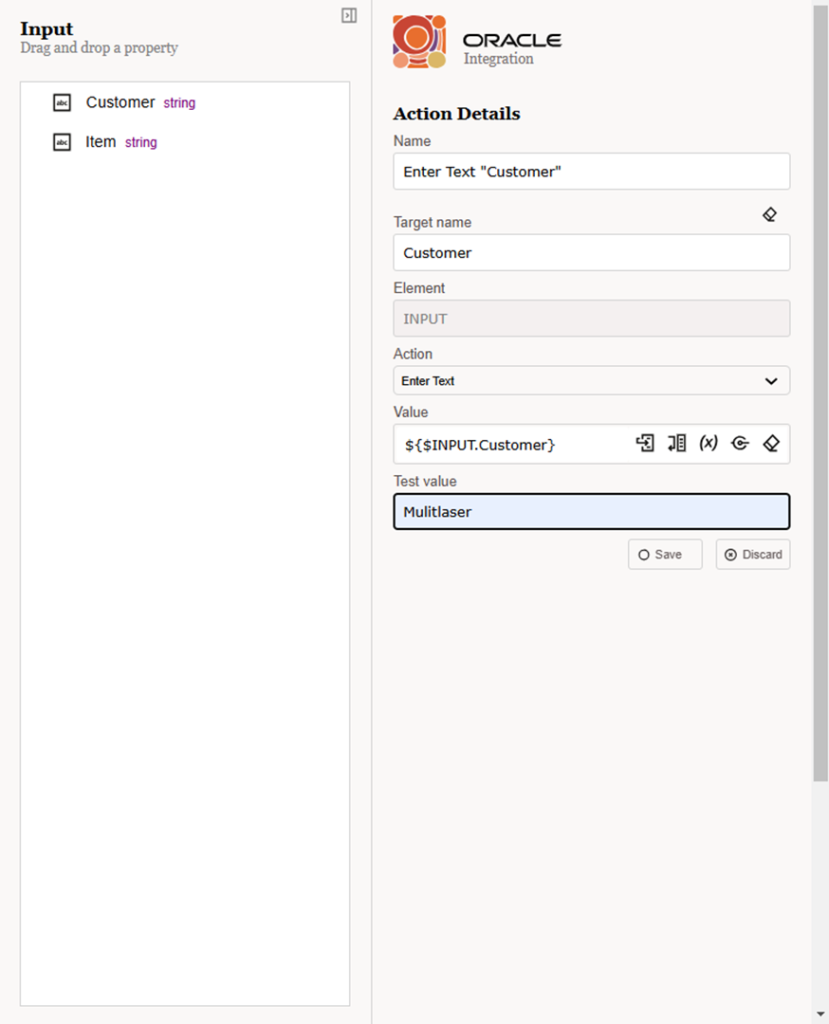Click the abc string icon beside Item
The height and width of the screenshot is (1024, 829).
[62, 142]
